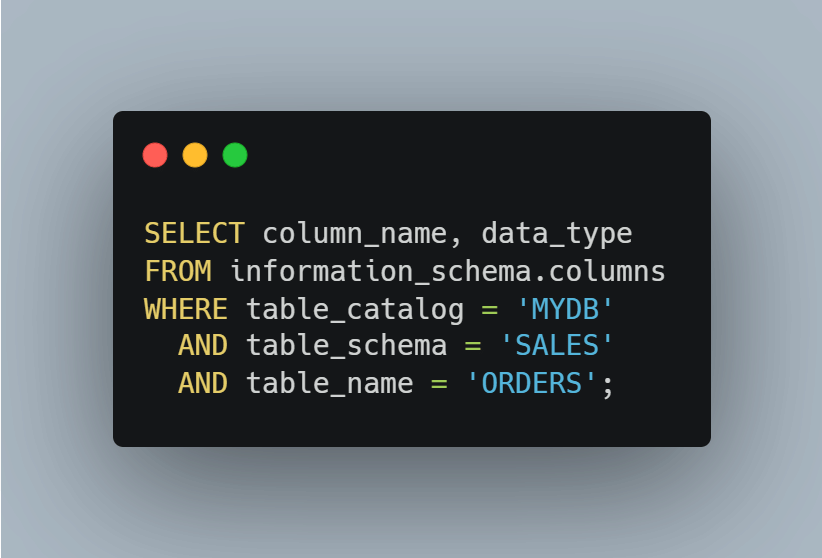
Task: Click the green maximize dot
Action: click(x=235, y=155)
